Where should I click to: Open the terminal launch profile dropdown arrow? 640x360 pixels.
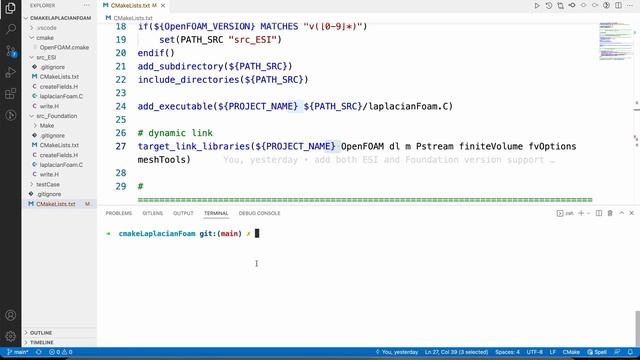pos(589,213)
